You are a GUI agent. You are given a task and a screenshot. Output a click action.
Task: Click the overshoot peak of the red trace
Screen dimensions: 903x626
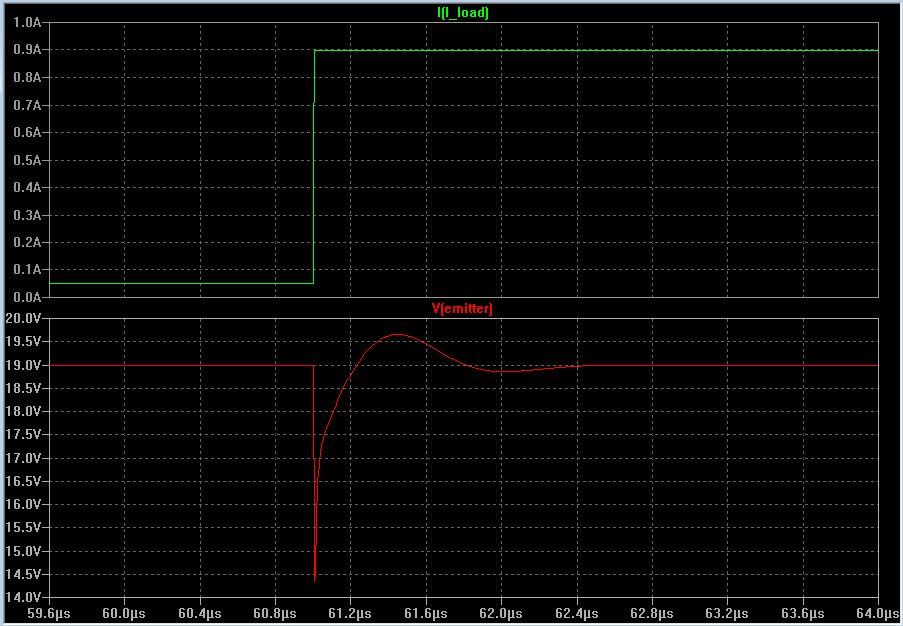pyautogui.click(x=397, y=334)
